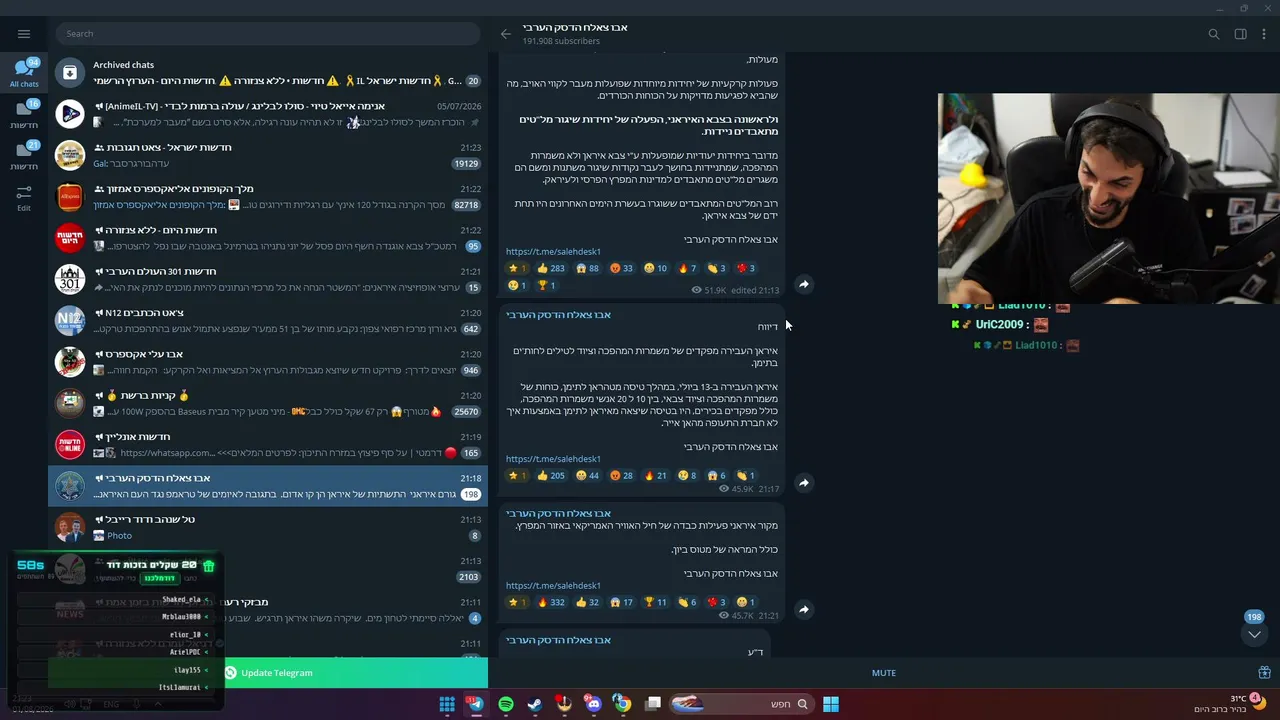Click the 301 channel avatar

70,279
